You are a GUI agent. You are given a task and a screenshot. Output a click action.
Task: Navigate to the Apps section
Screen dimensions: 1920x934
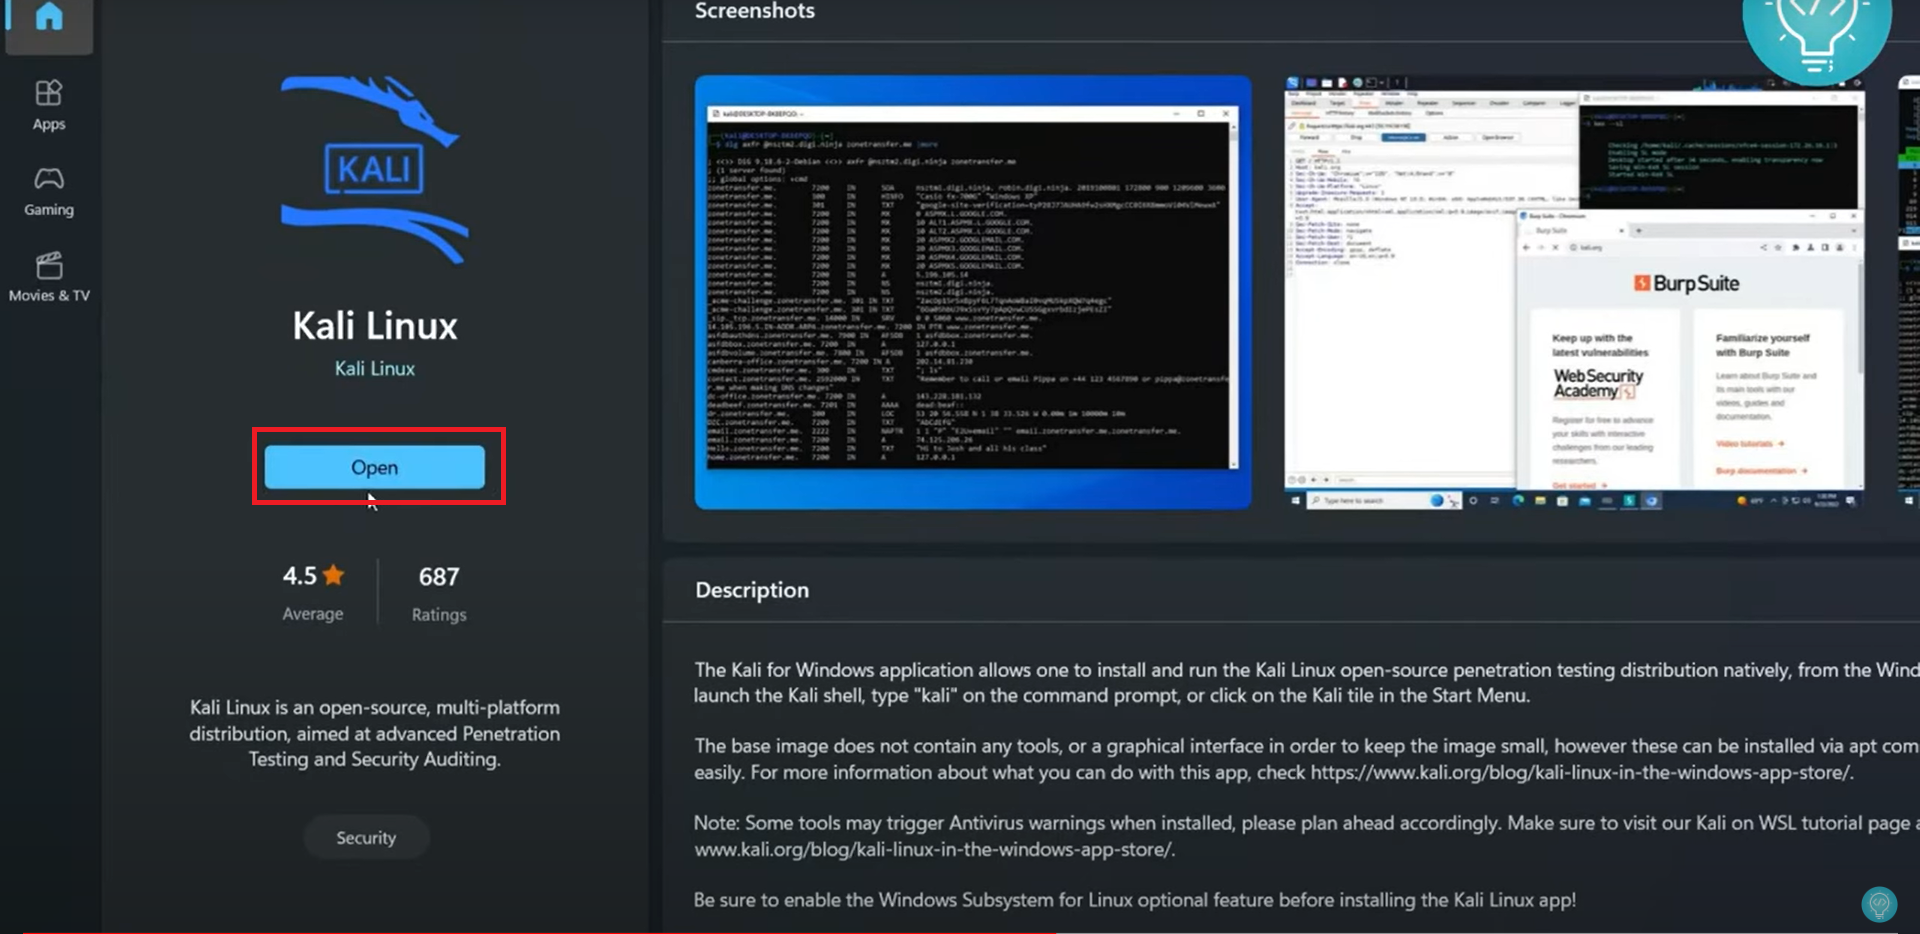[x=47, y=104]
